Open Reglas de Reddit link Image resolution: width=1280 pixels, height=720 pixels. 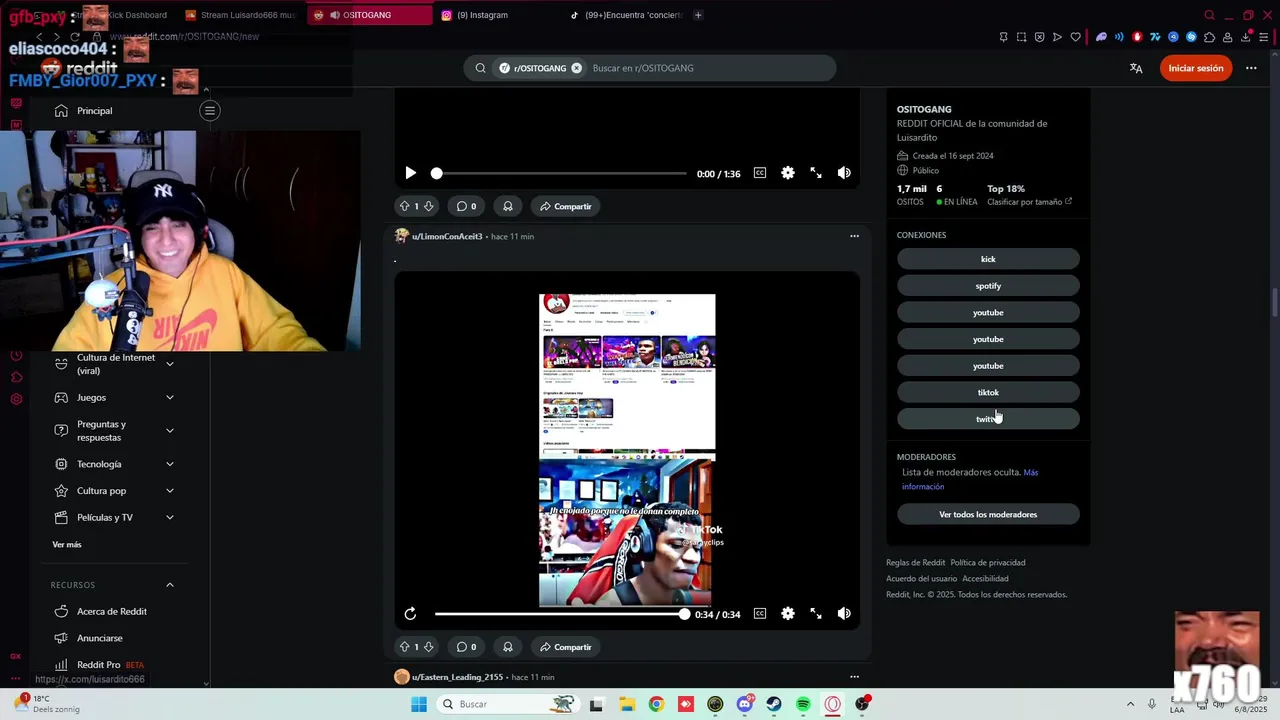pos(915,563)
